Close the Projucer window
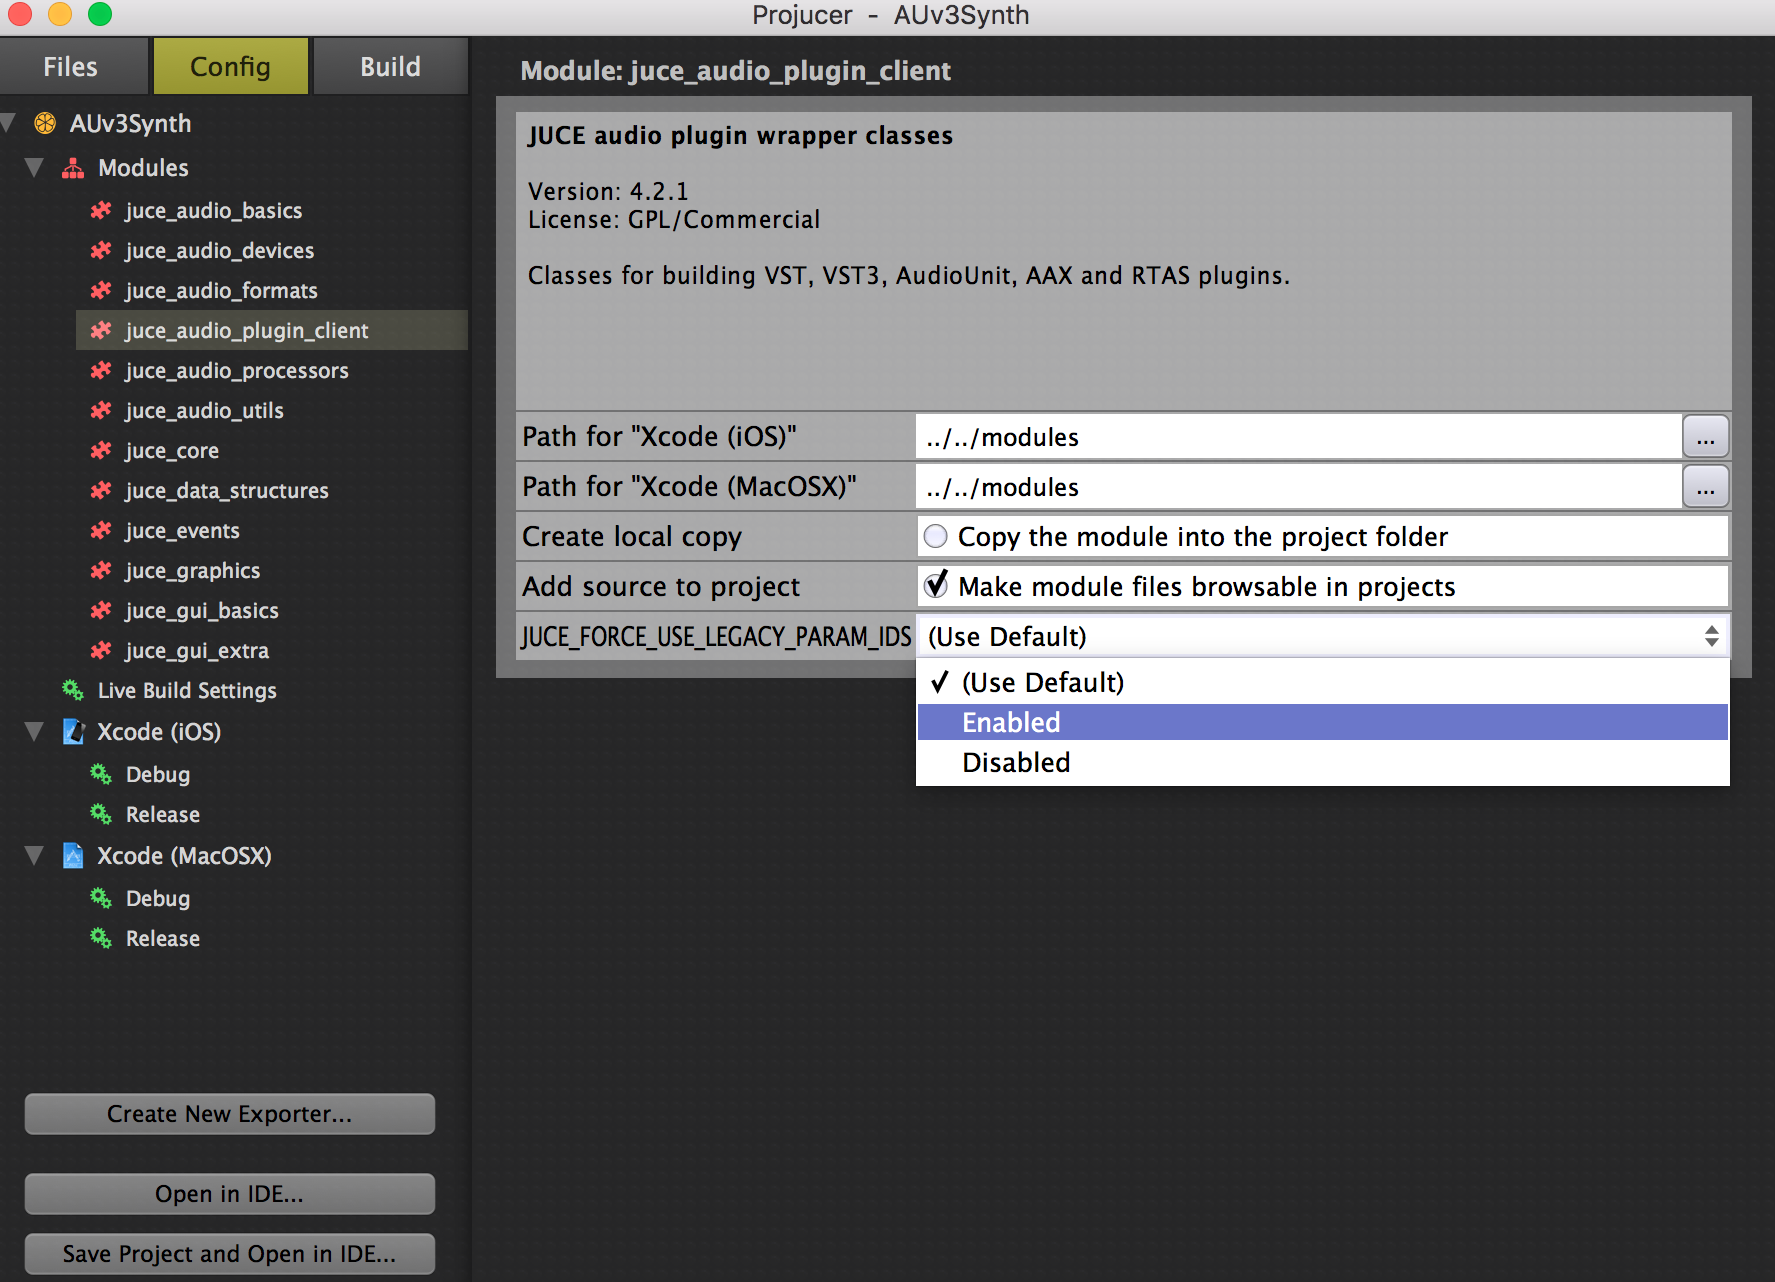The width and height of the screenshot is (1775, 1282). click(20, 14)
